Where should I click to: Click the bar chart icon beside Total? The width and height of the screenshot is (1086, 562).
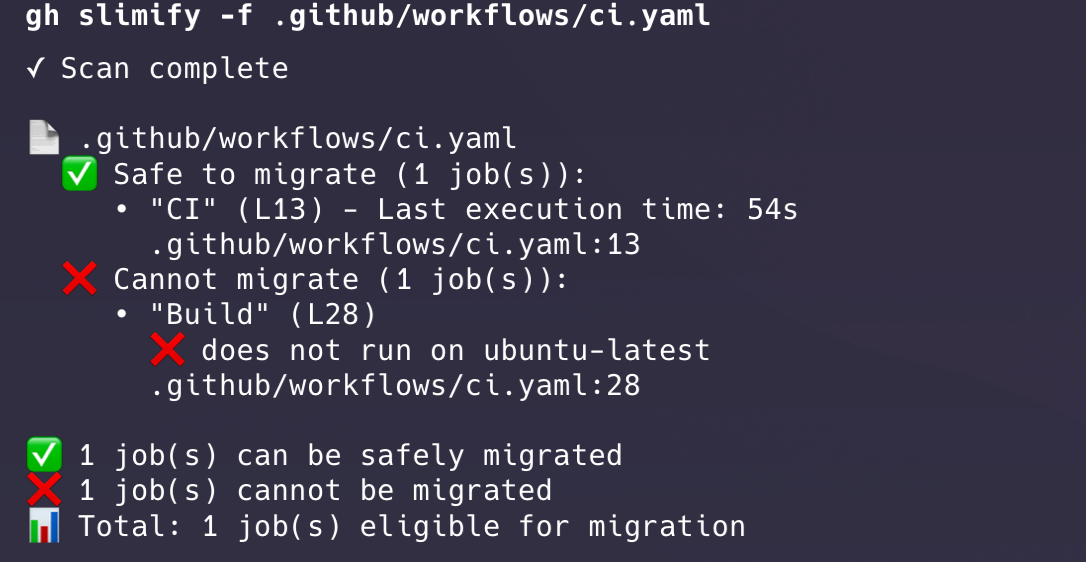point(43,526)
